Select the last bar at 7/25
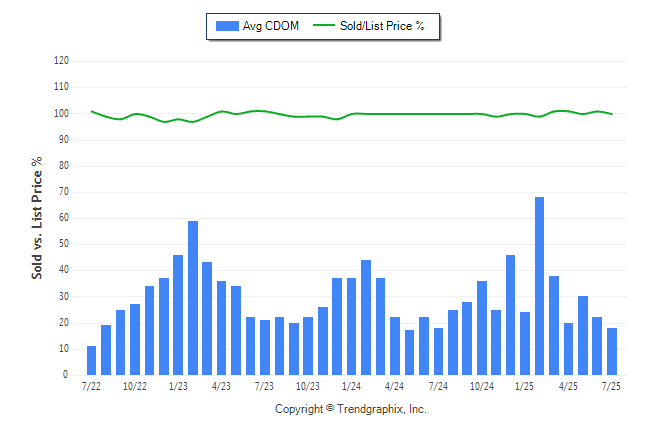This screenshot has height=434, width=646. point(612,352)
